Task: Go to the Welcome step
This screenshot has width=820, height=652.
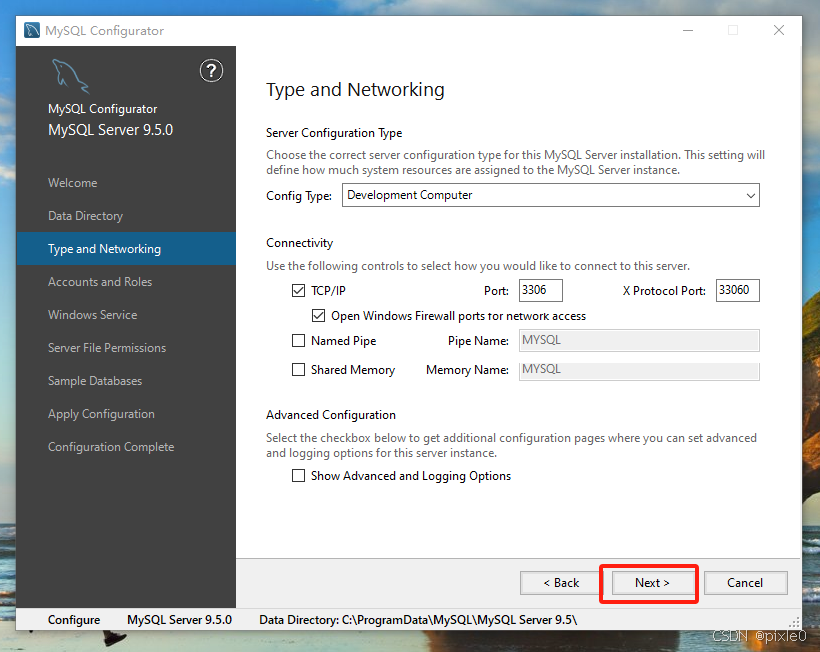Action: pos(73,183)
